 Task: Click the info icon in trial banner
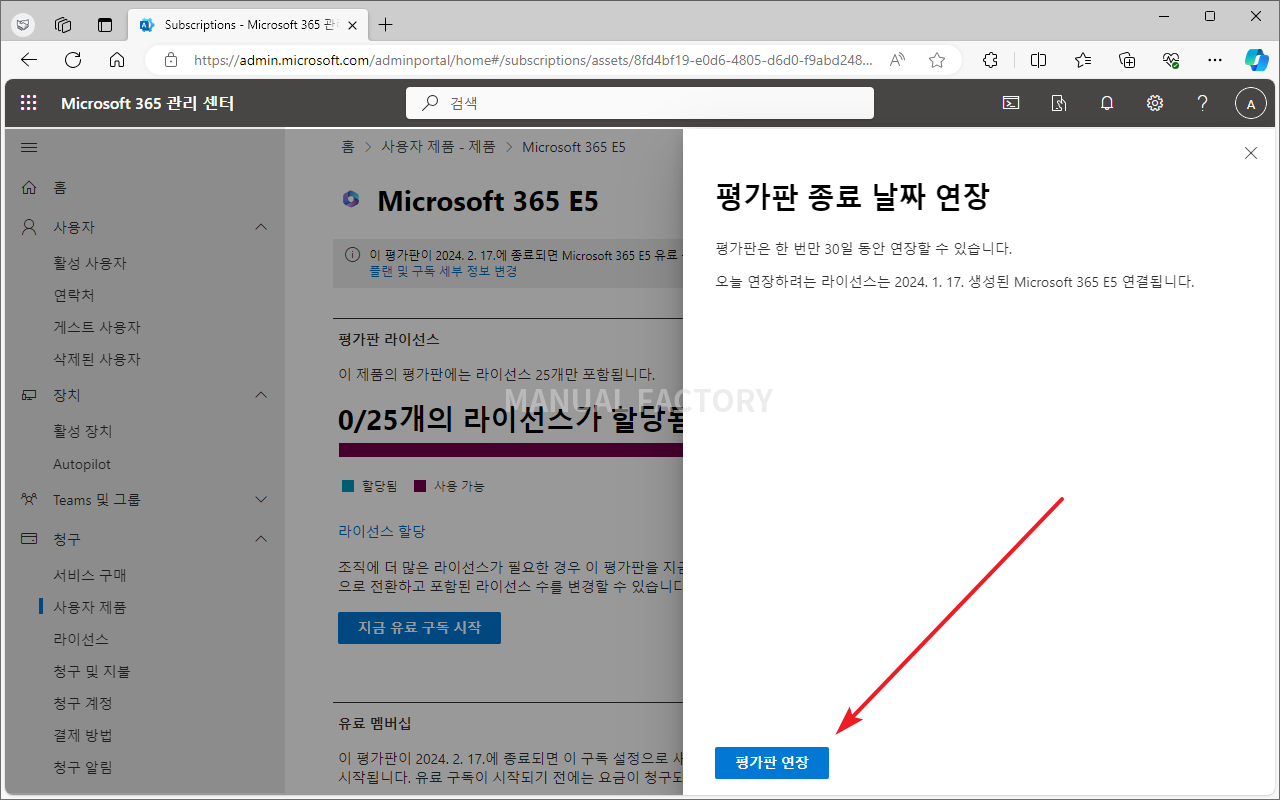[x=352, y=255]
